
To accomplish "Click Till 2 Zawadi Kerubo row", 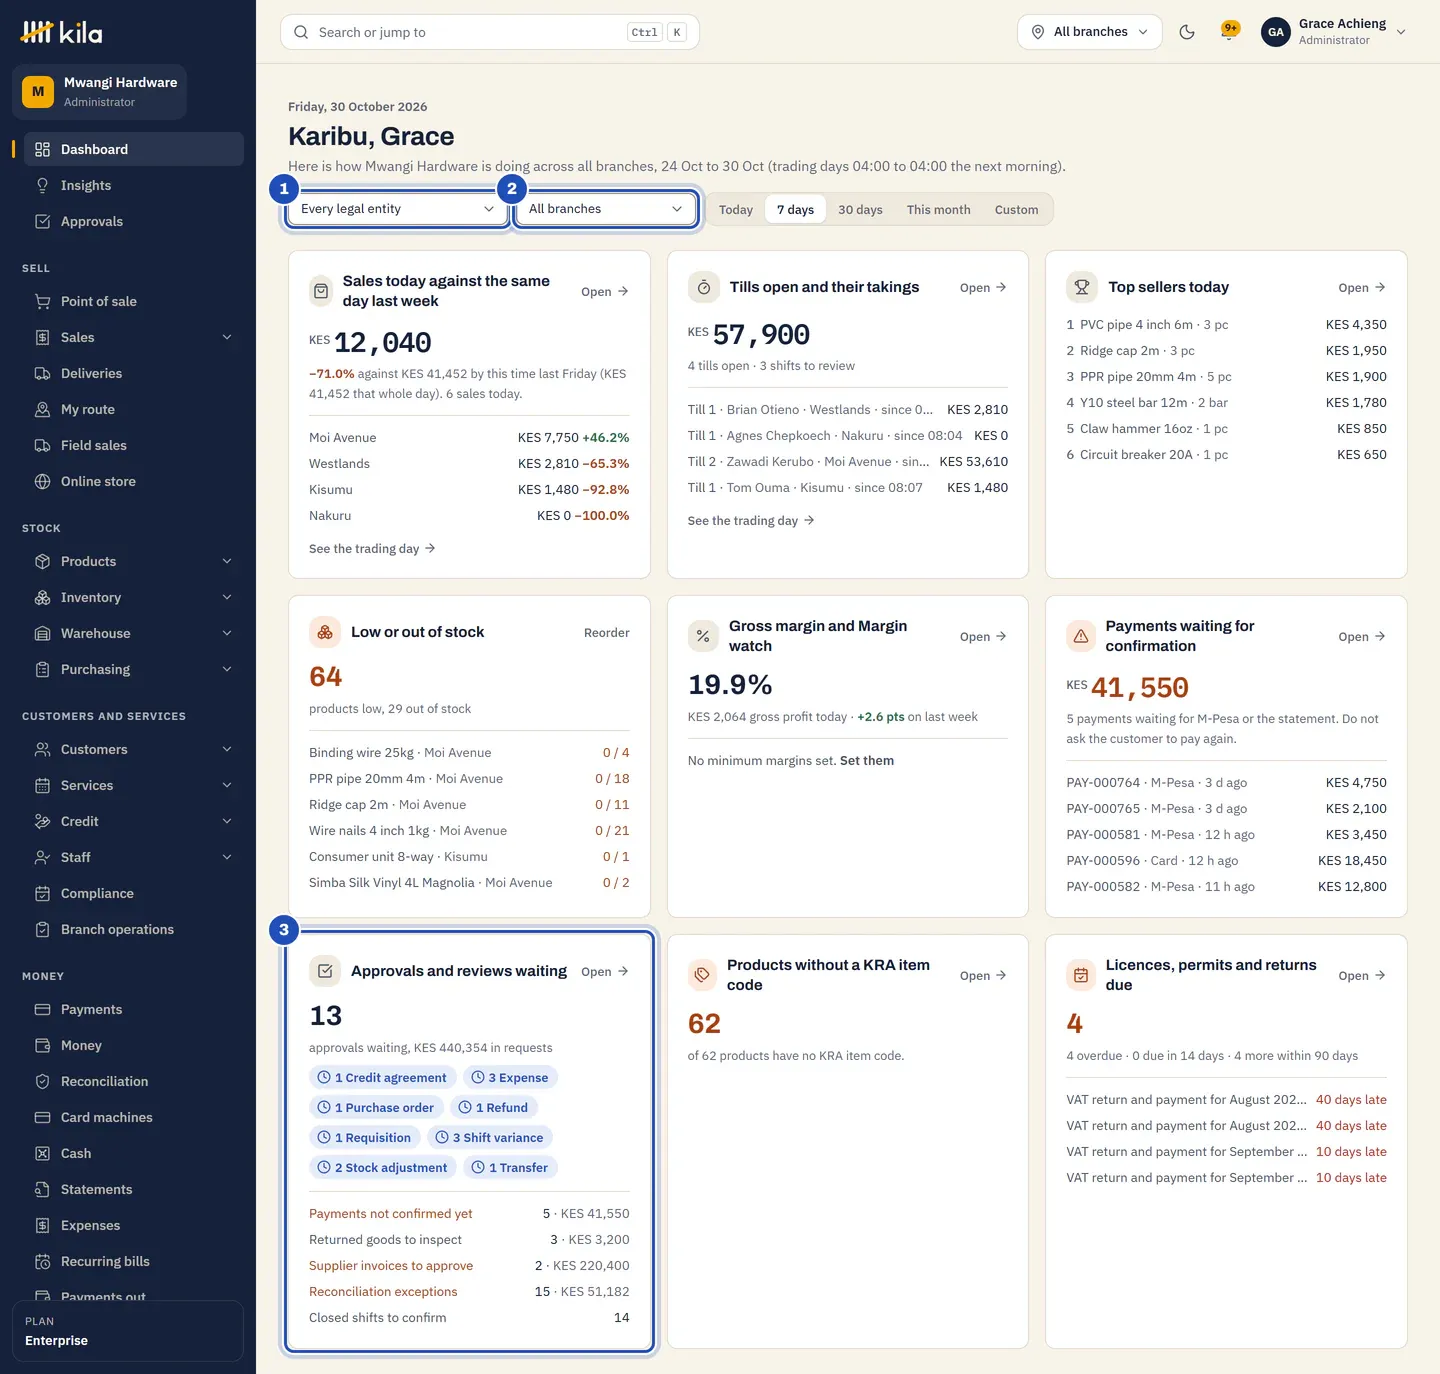I will pos(848,462).
